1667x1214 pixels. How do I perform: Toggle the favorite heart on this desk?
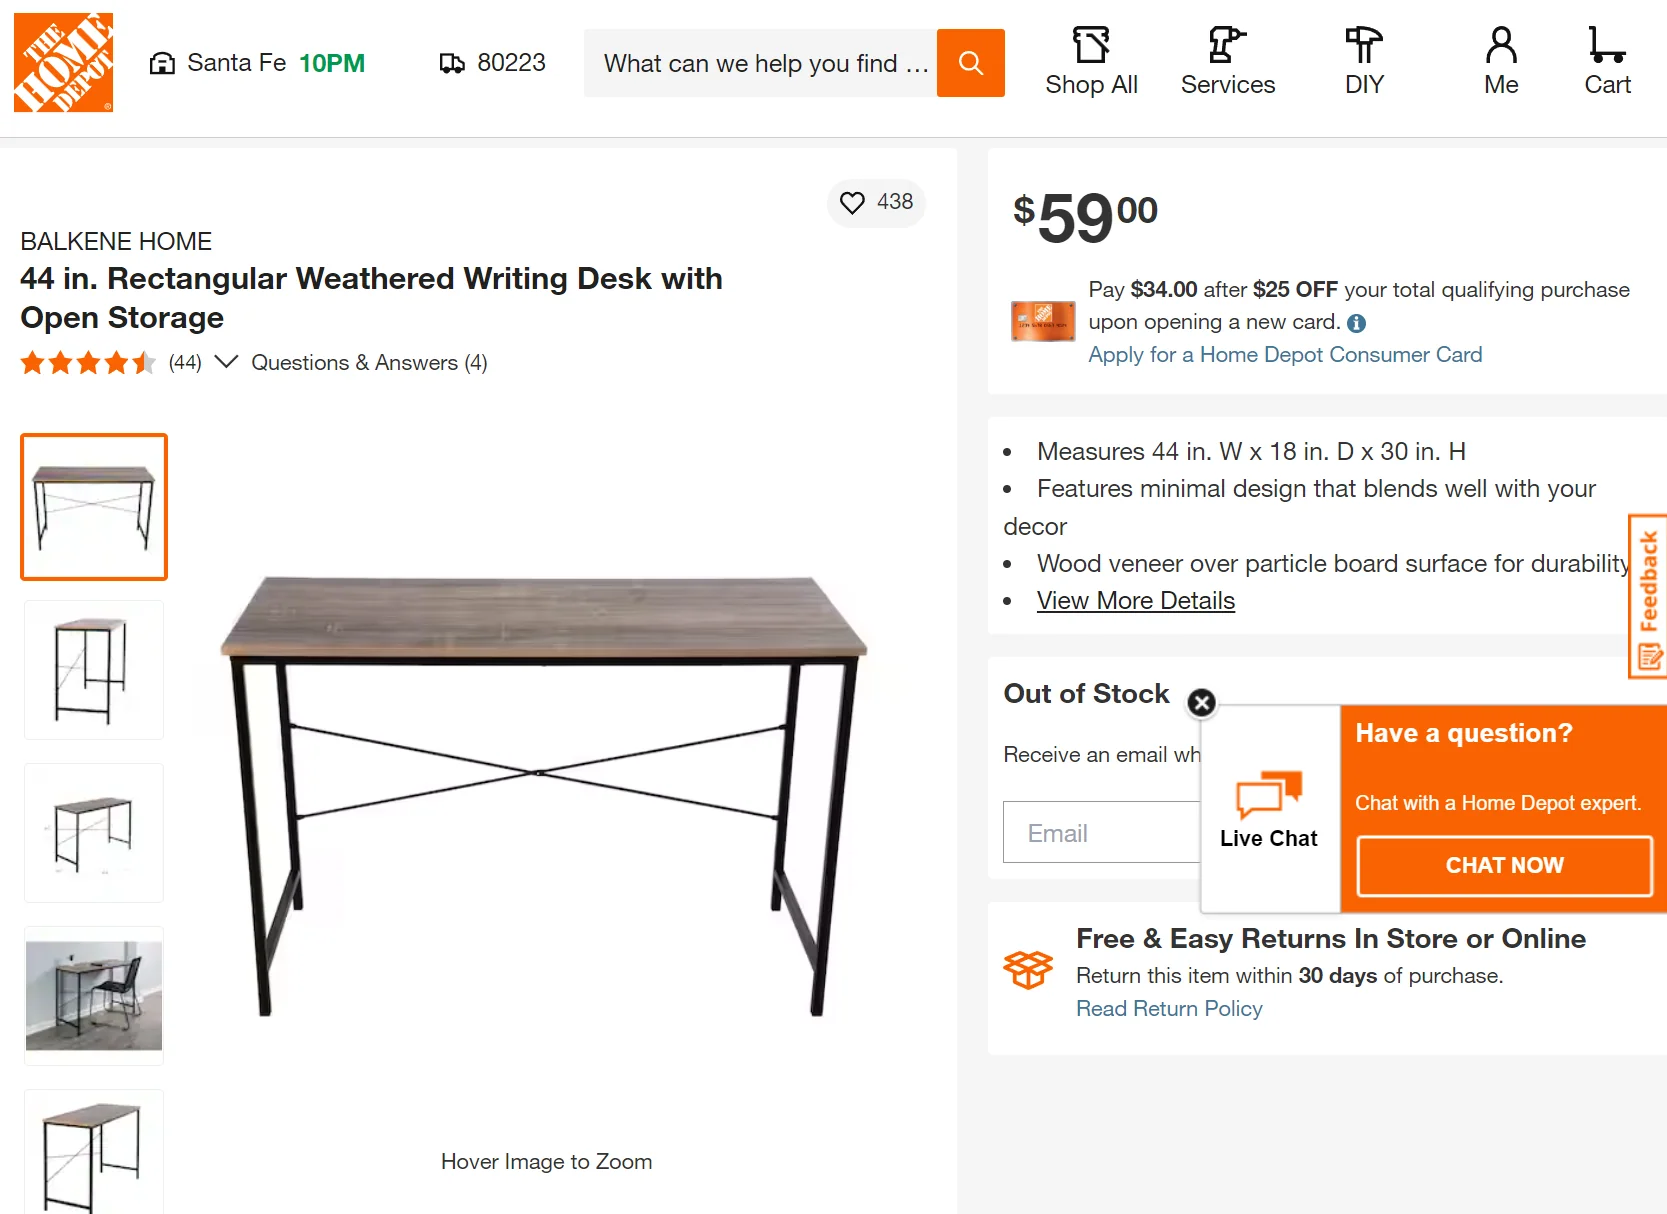click(852, 203)
